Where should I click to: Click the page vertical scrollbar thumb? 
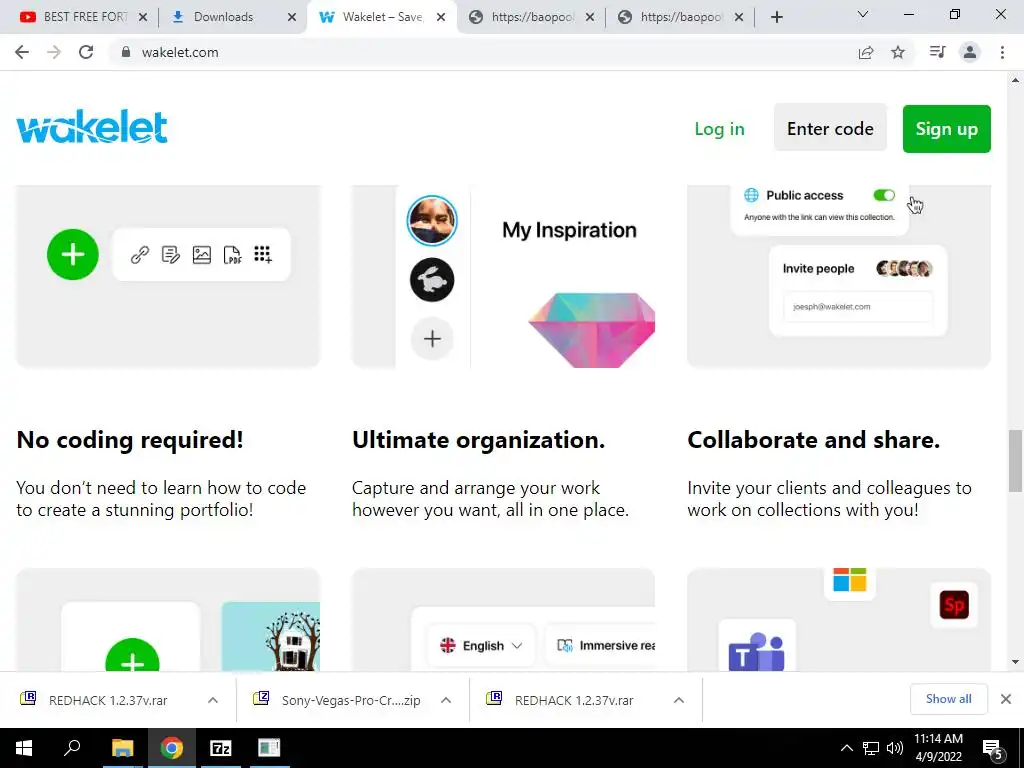pos(1015,460)
